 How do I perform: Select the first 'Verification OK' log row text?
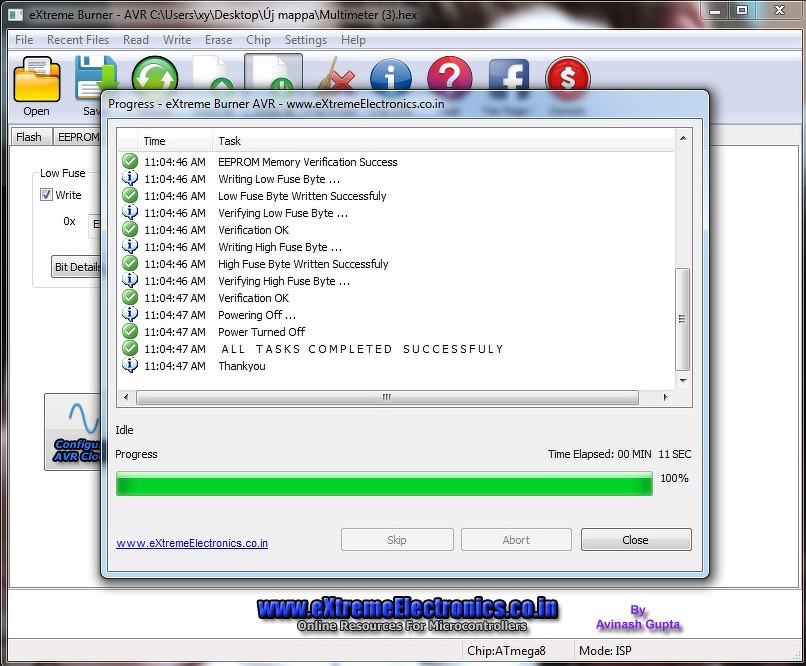(x=253, y=230)
